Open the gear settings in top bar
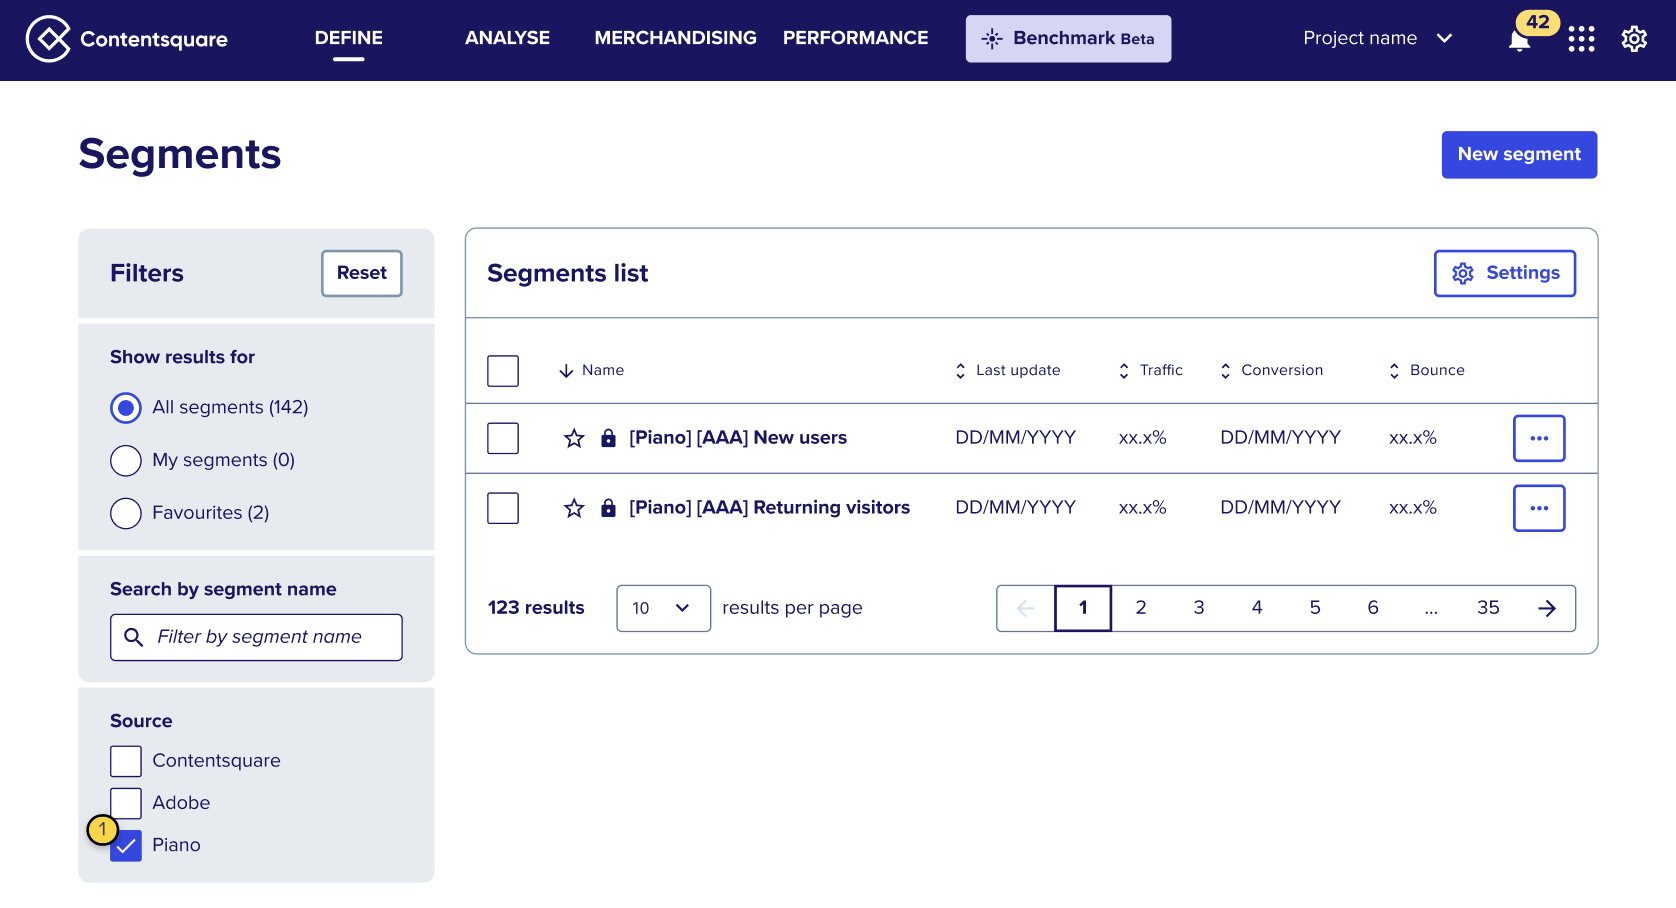The image size is (1676, 908). pyautogui.click(x=1634, y=39)
